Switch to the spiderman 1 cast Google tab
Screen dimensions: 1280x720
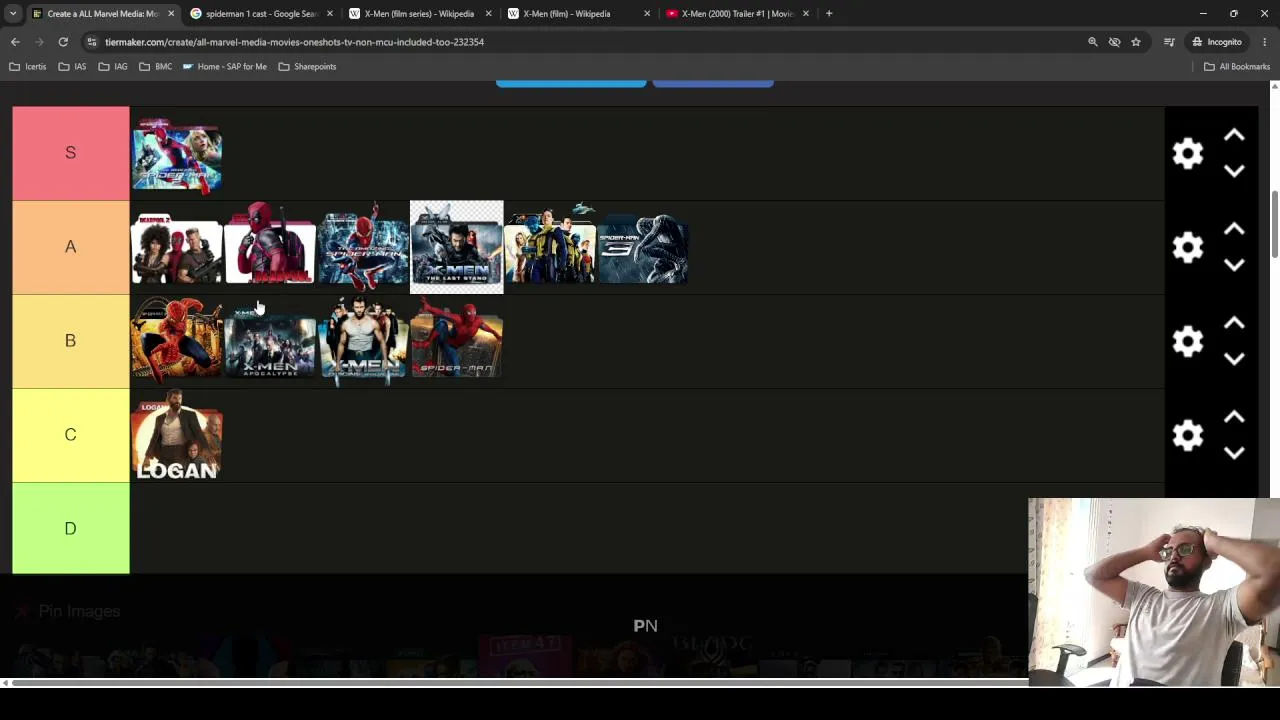pyautogui.click(x=261, y=14)
